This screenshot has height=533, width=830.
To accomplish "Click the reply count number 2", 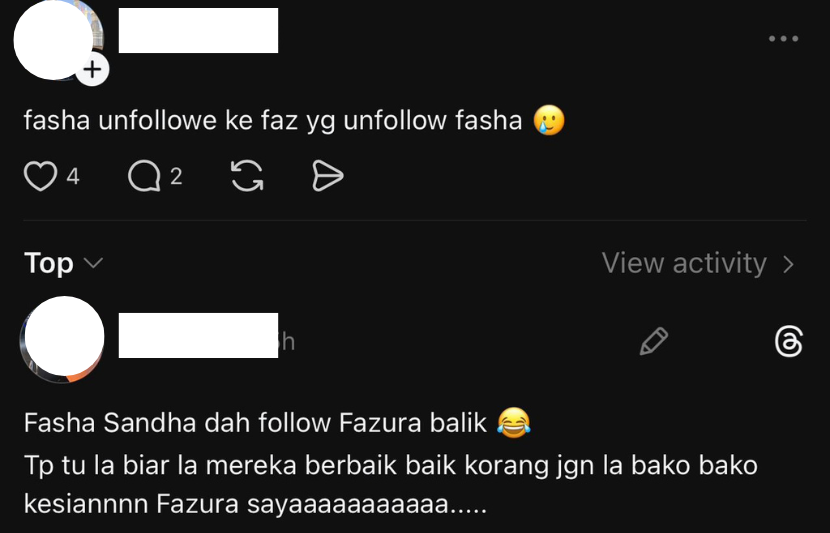I will point(176,176).
